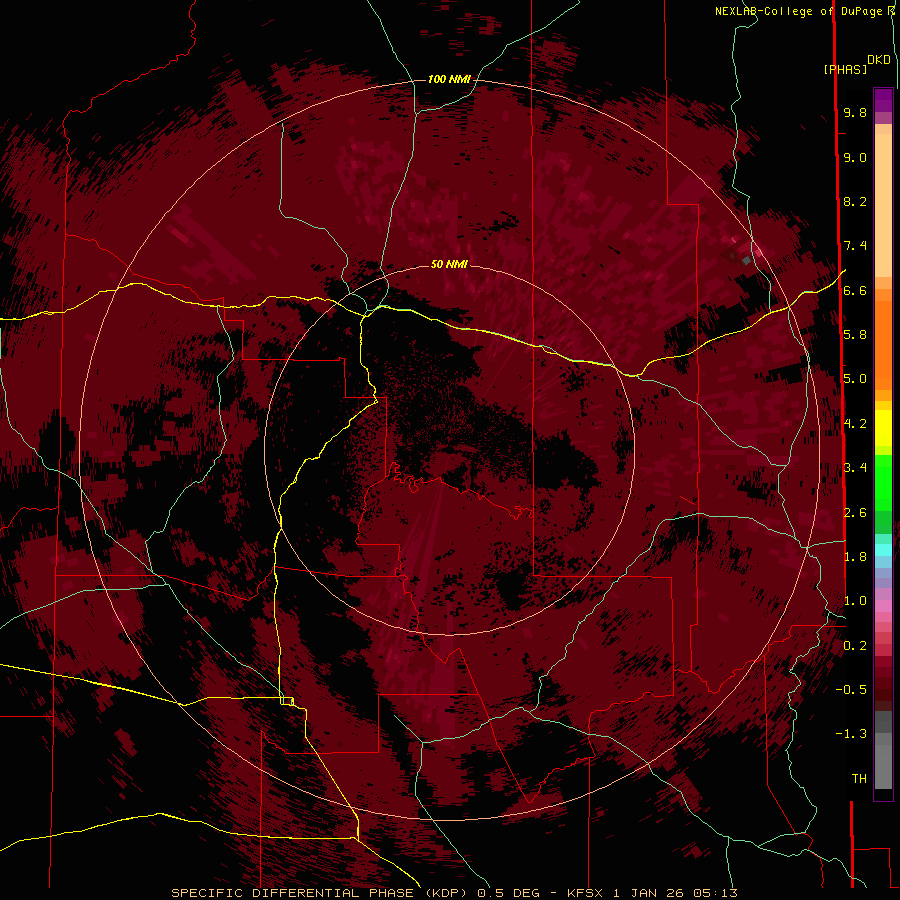Click the 2.6 legend value
The image size is (900, 900).
click(x=855, y=513)
